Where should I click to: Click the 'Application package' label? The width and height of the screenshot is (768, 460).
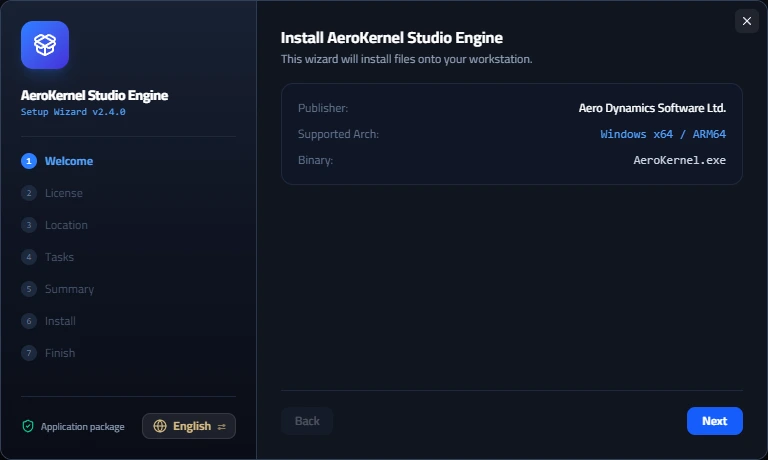point(82,427)
